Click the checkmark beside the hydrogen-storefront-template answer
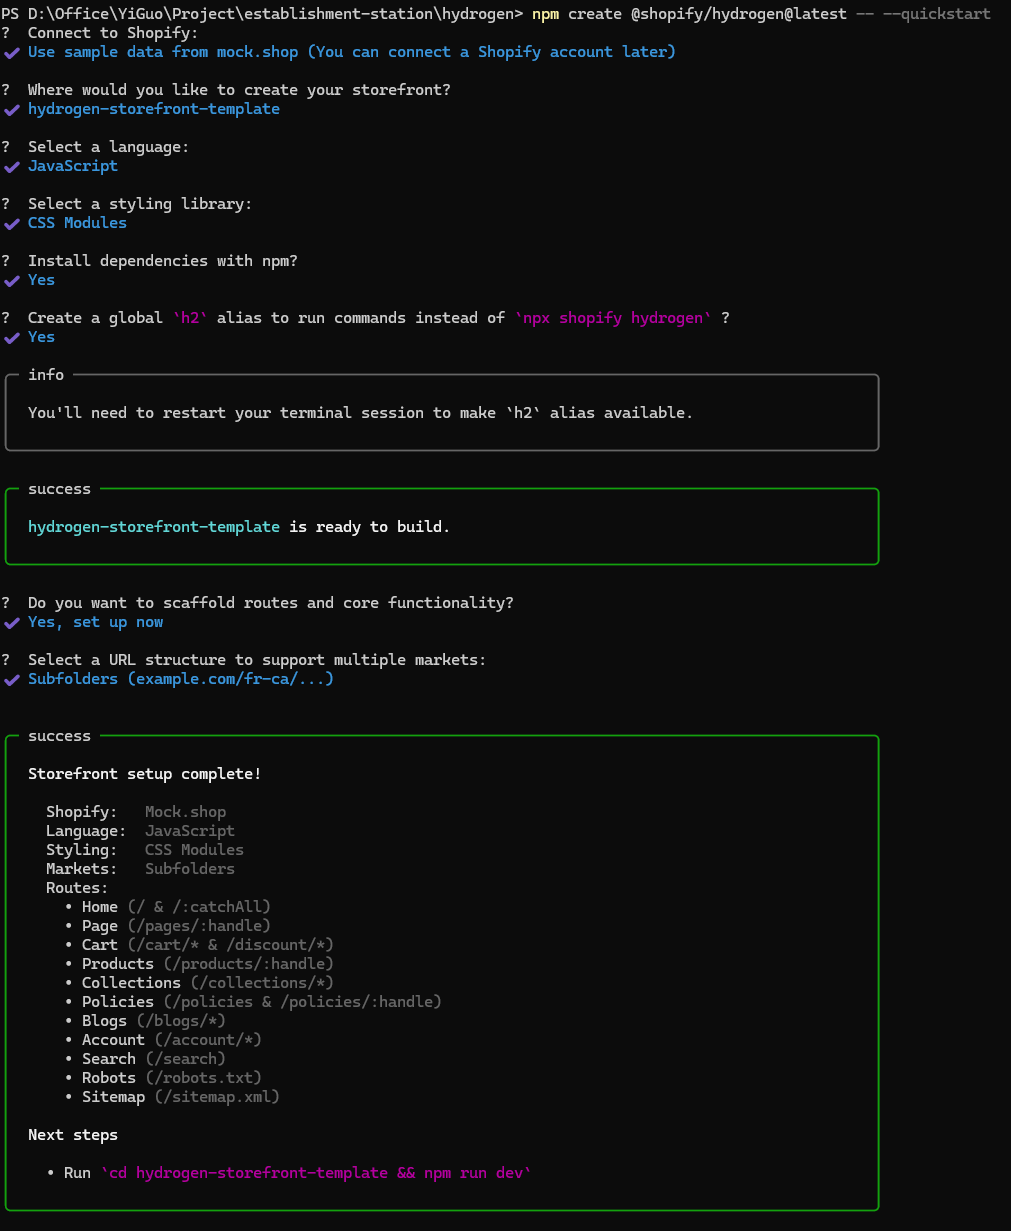The image size is (1011, 1231). pyautogui.click(x=11, y=109)
